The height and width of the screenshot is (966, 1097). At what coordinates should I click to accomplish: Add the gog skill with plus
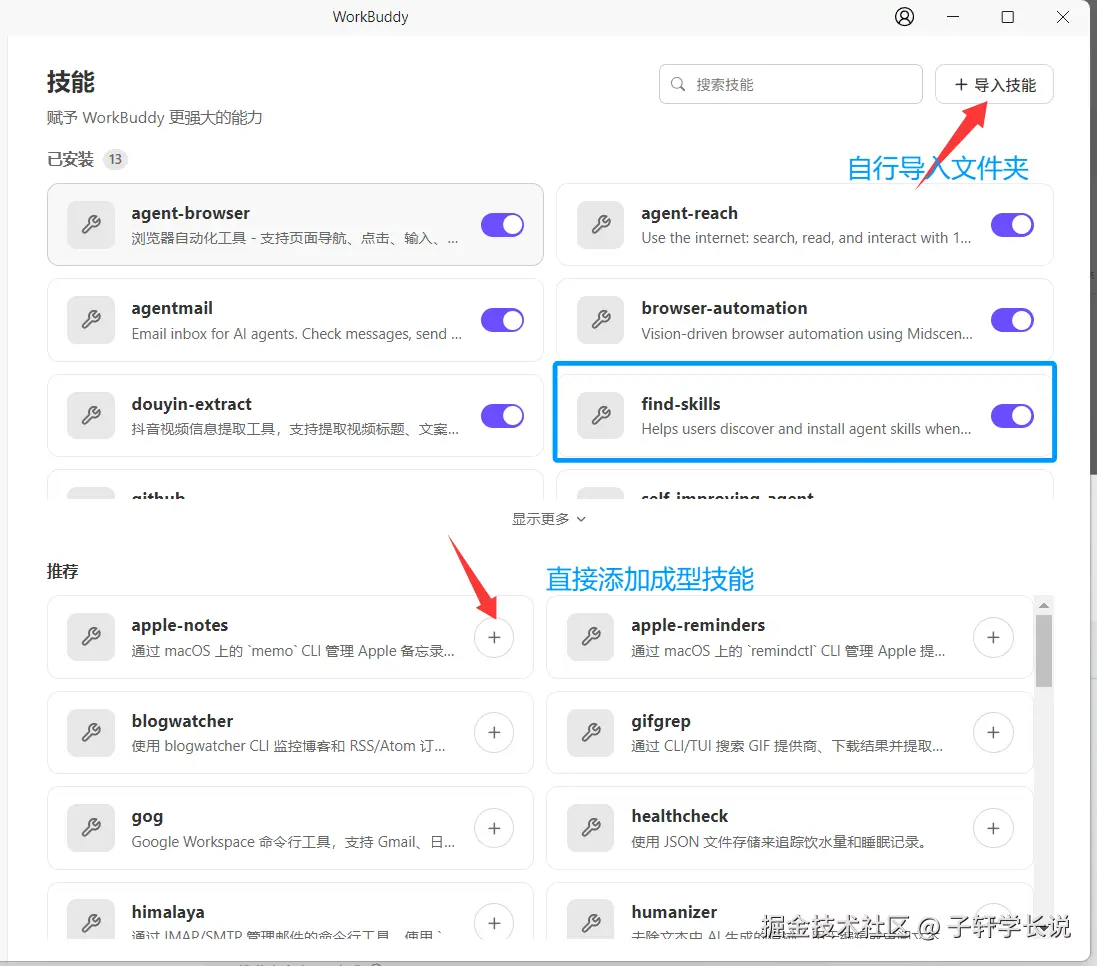pos(494,828)
